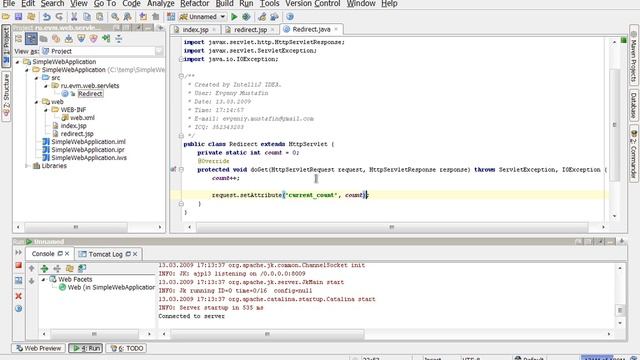Click the Make Project toolbar icon
Viewport: 640px width, 360px height.
coord(171,17)
